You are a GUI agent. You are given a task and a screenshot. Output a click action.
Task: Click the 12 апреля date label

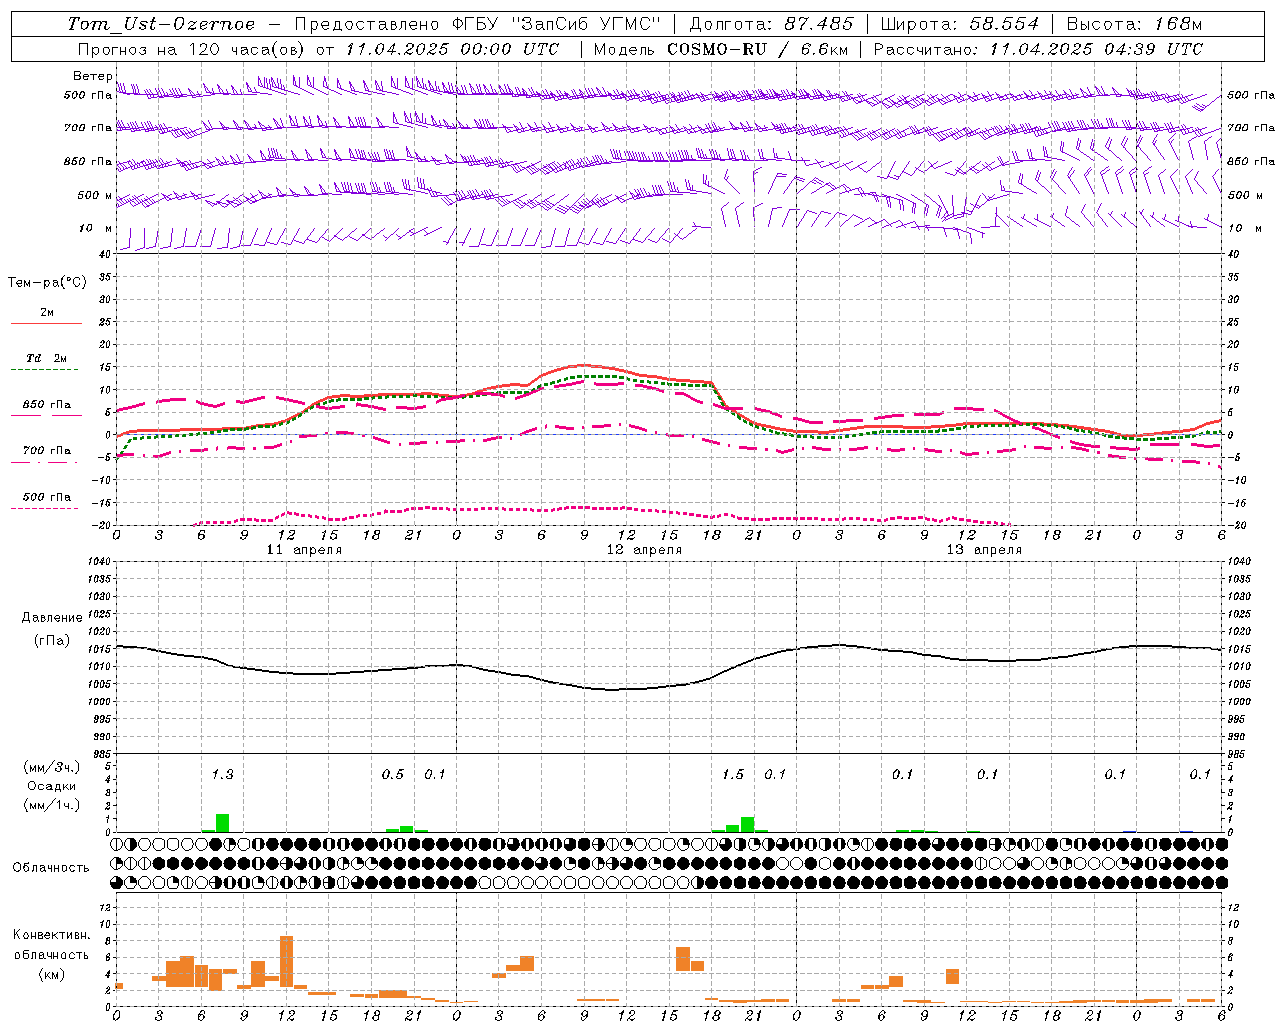click(x=644, y=550)
